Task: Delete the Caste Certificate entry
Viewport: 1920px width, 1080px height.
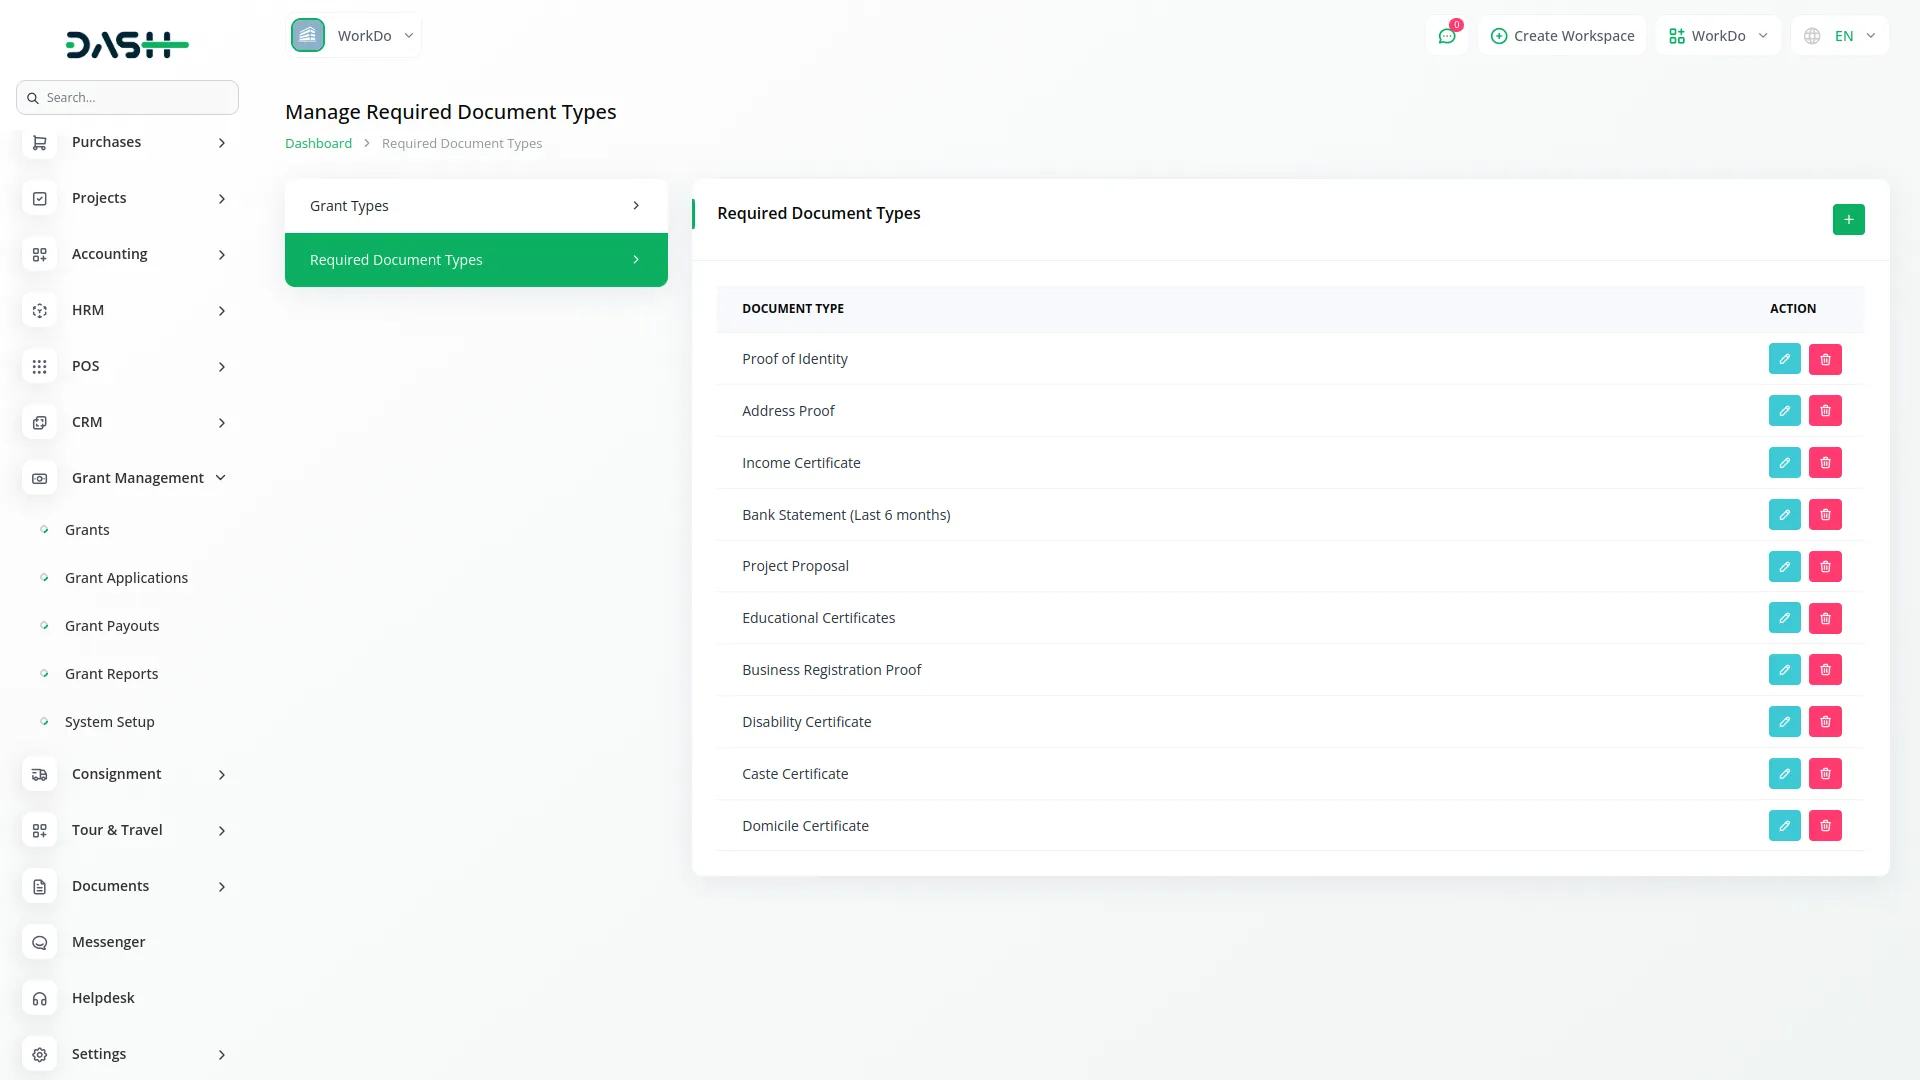Action: pos(1825,773)
